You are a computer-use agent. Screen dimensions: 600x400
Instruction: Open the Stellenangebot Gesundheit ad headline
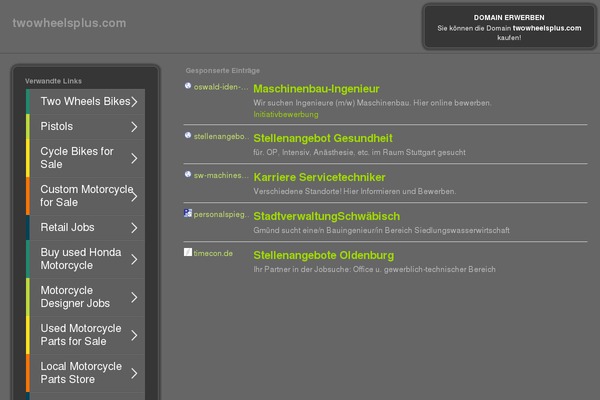(323, 138)
